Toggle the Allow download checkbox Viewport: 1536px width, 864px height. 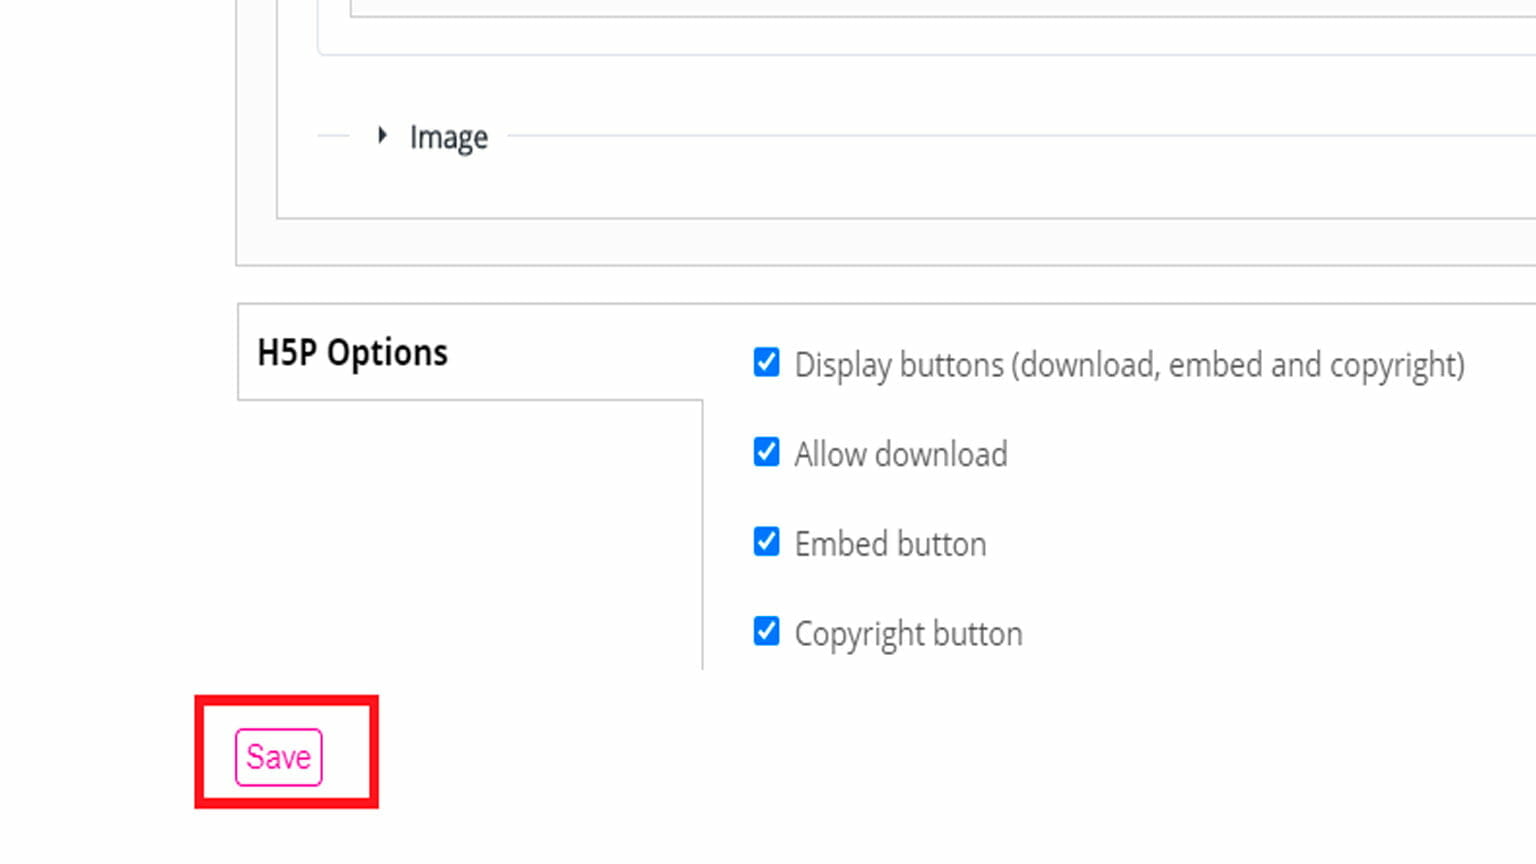click(x=767, y=452)
